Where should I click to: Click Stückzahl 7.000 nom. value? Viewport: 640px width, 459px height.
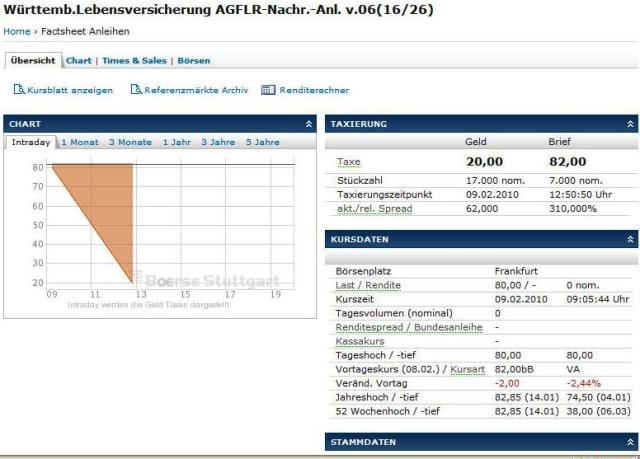[x=576, y=181]
